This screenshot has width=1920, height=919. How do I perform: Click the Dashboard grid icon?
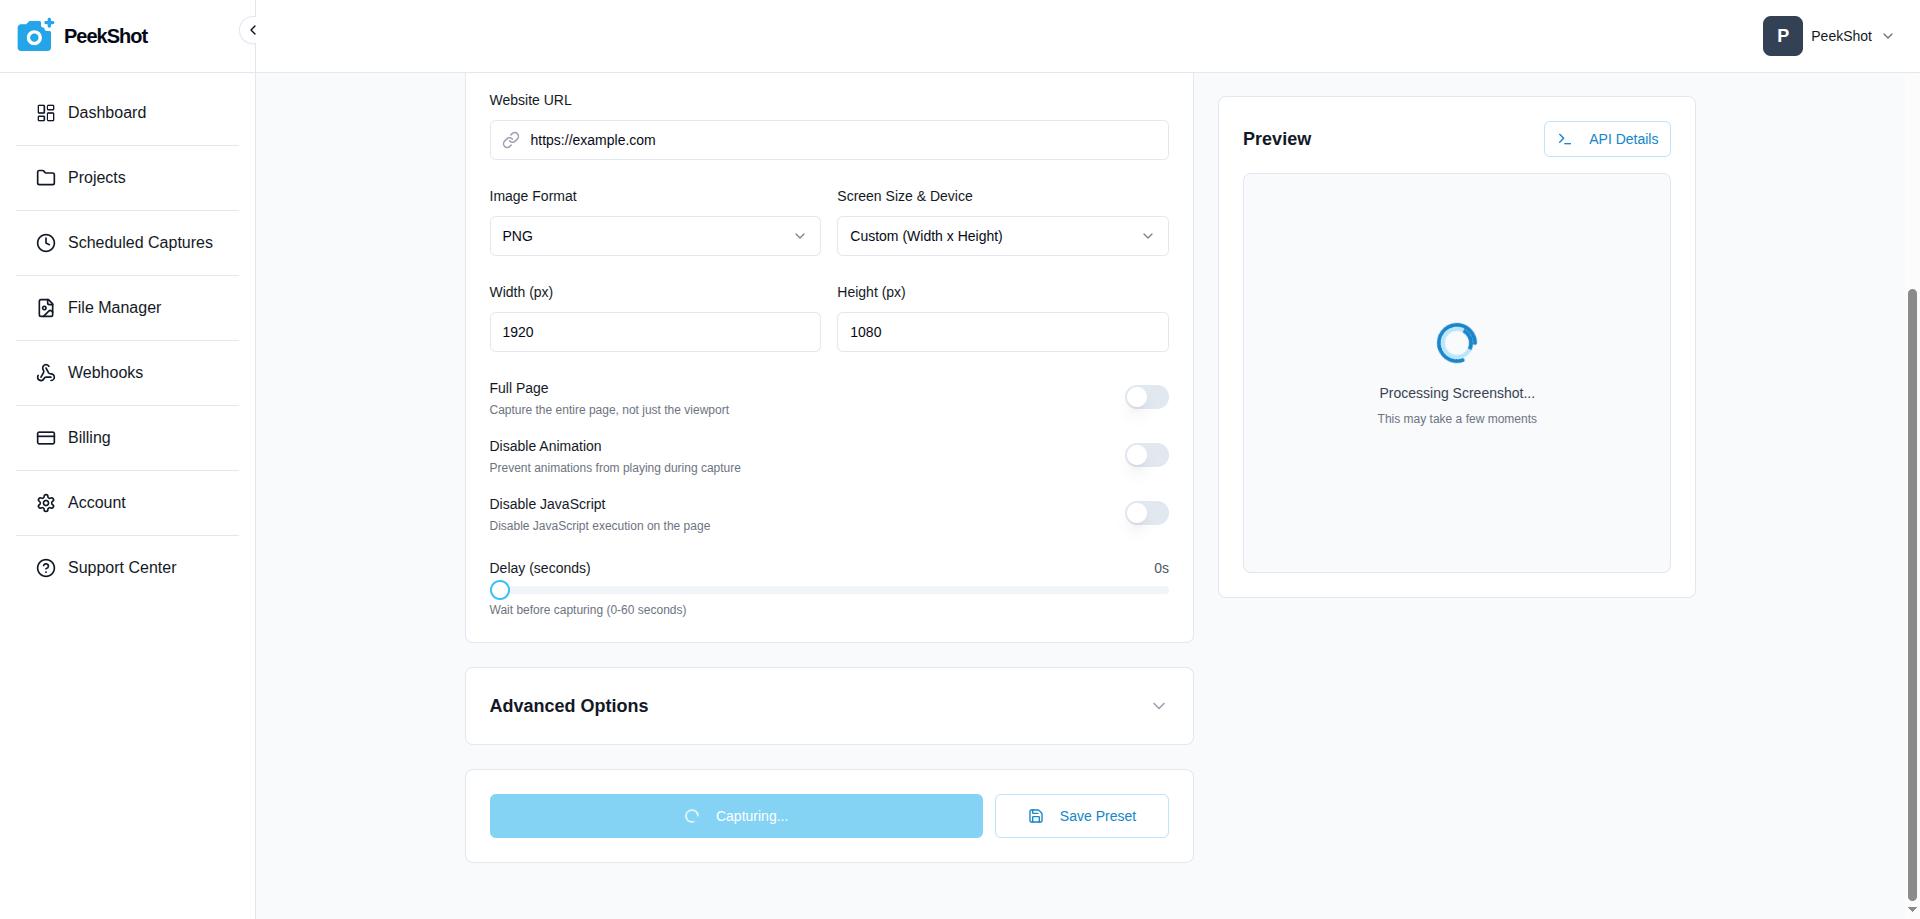pos(46,113)
